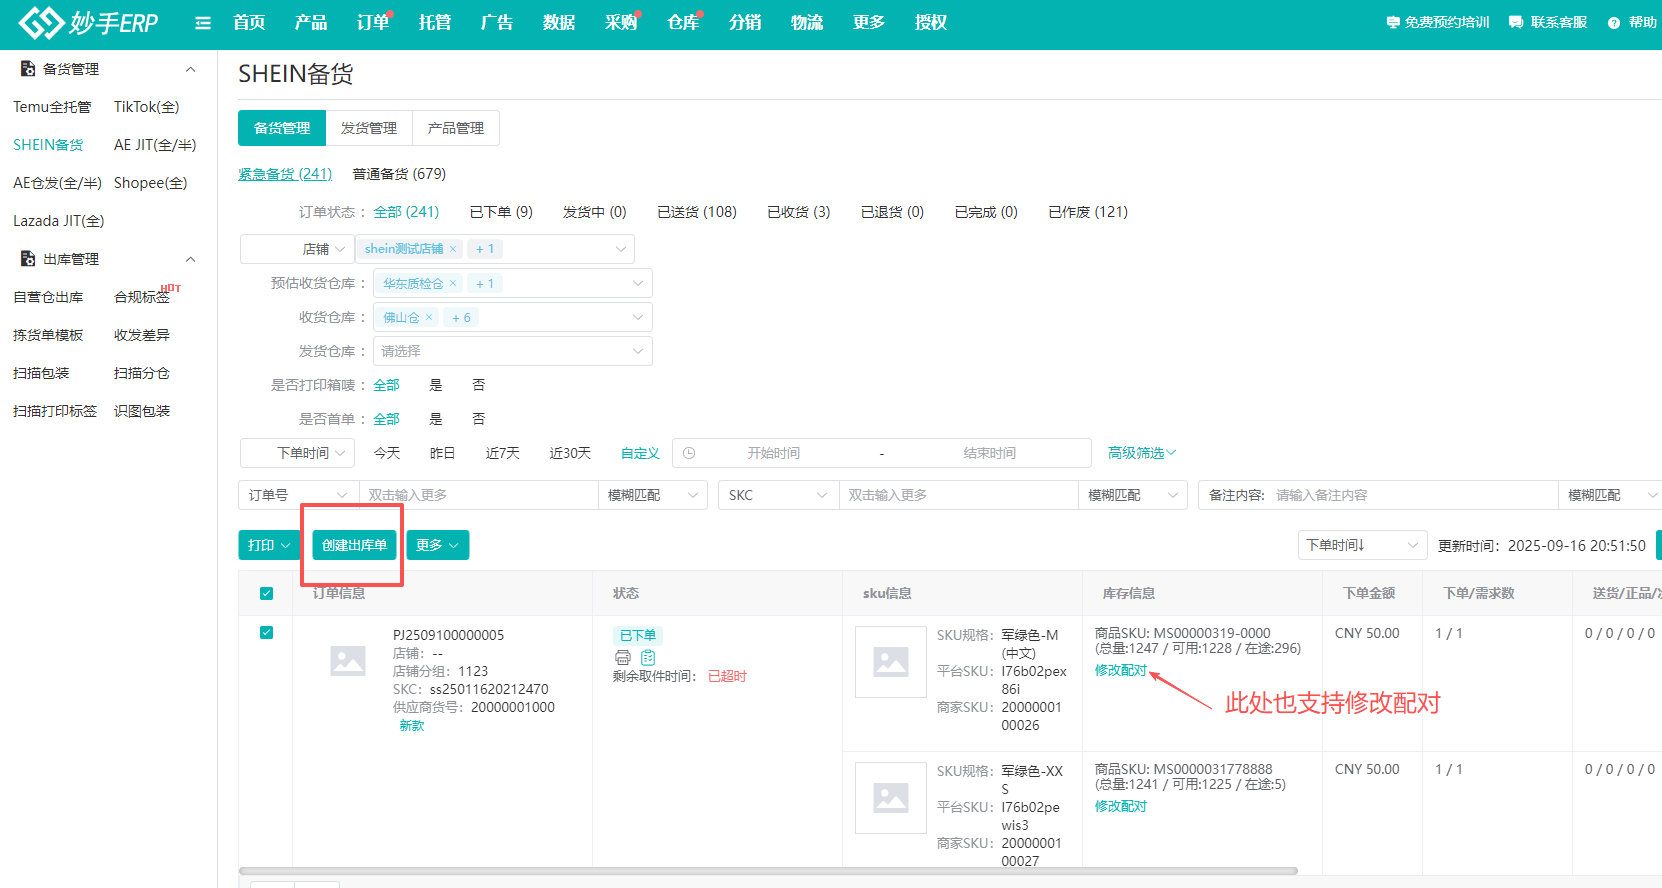Select 否 for 是否首单
1662x888 pixels.
[x=479, y=419]
